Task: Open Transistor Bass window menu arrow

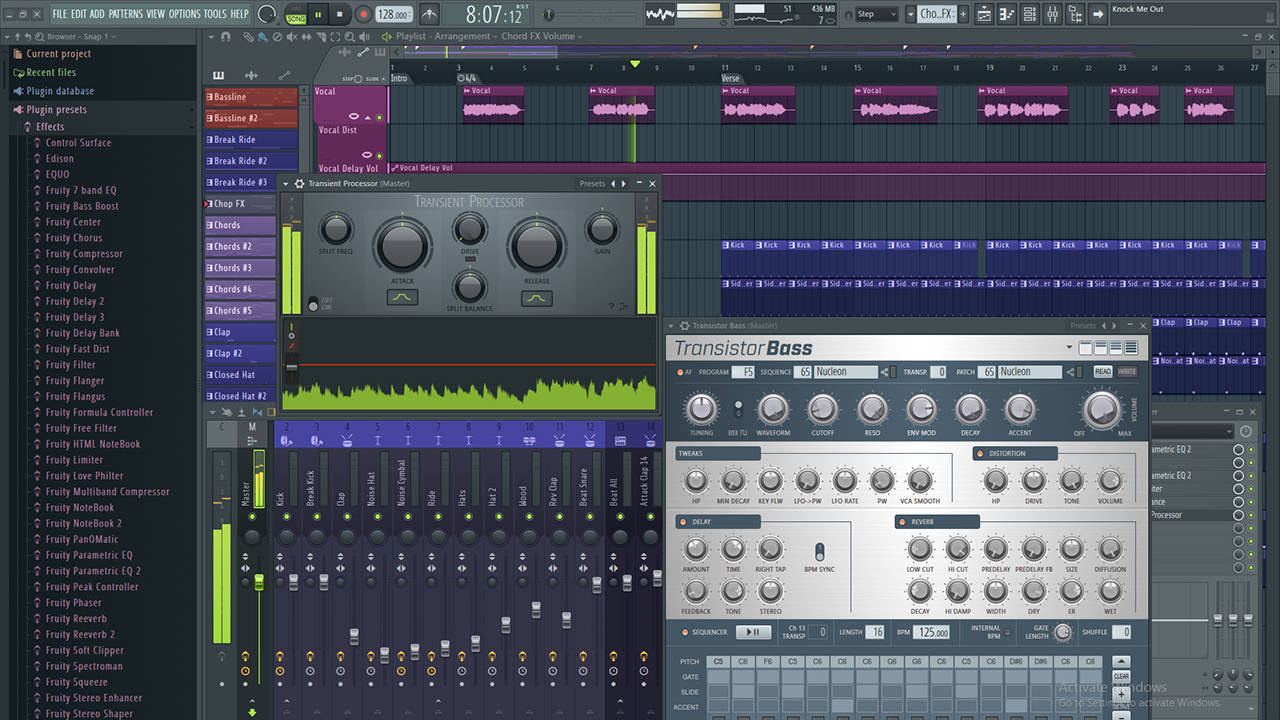Action: click(671, 326)
